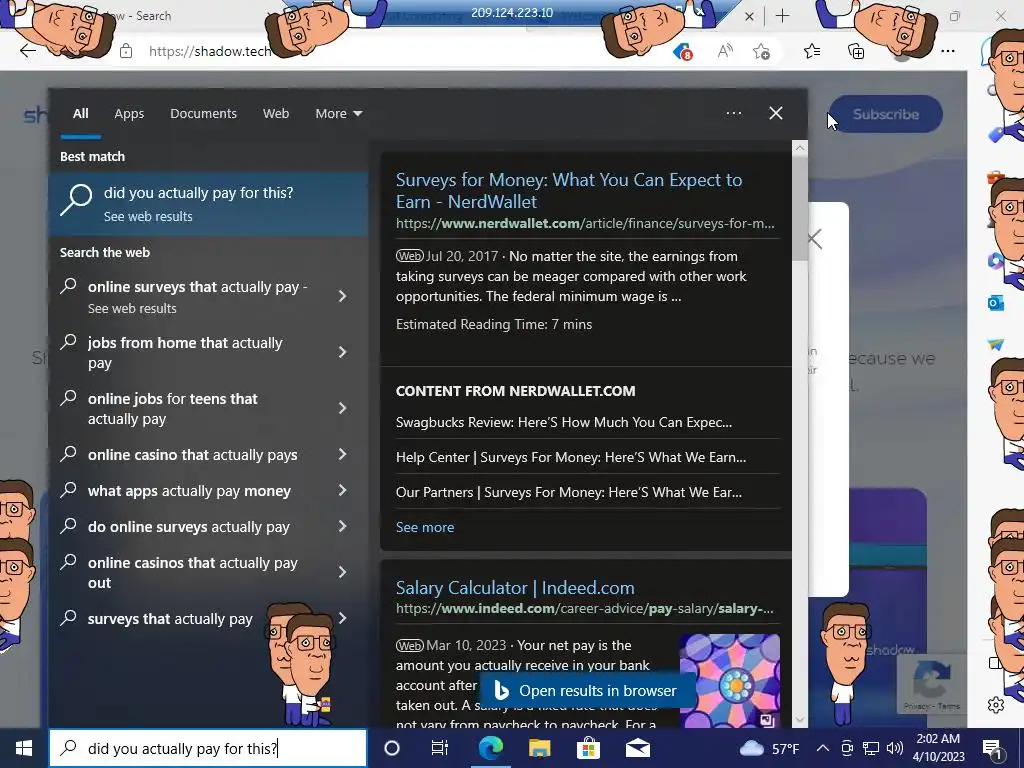Expand 'what apps actually pay money' arrow
The image size is (1024, 768).
tap(342, 490)
